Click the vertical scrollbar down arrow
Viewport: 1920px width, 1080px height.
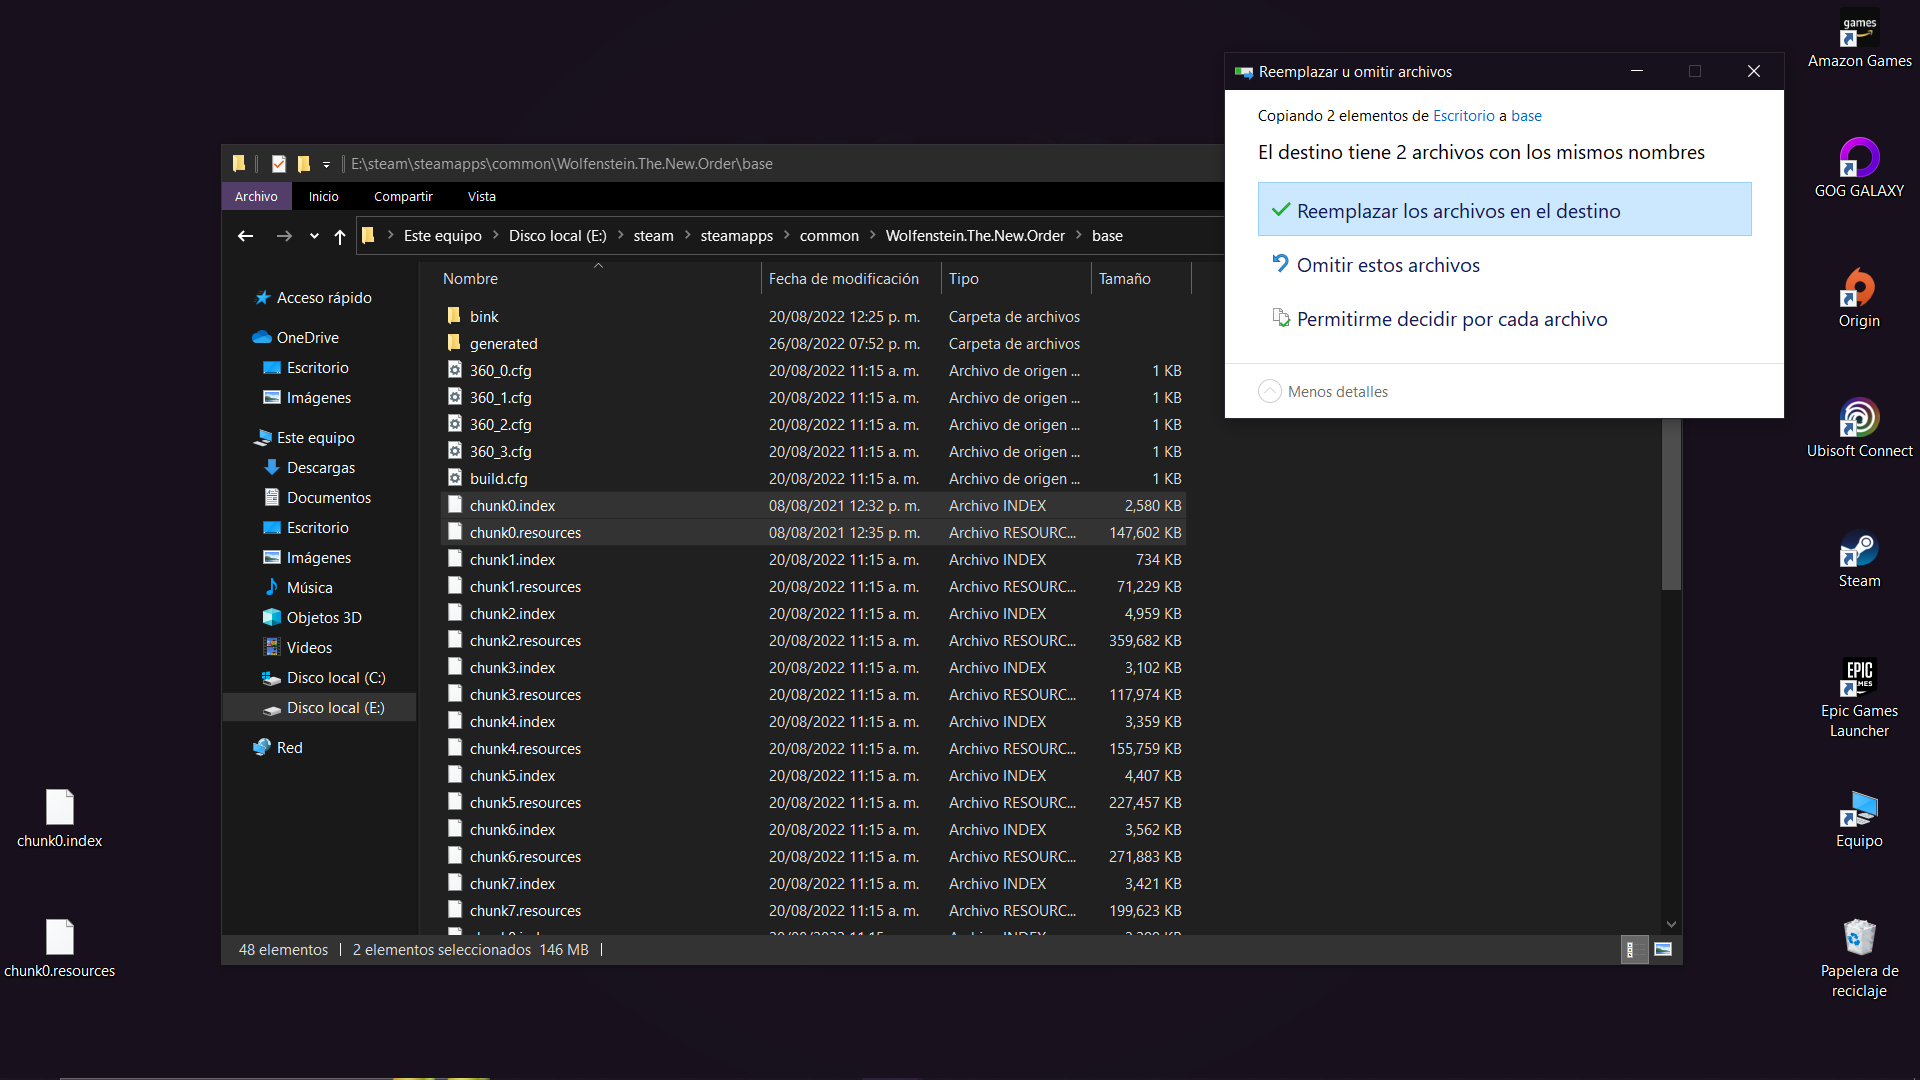pyautogui.click(x=1671, y=925)
